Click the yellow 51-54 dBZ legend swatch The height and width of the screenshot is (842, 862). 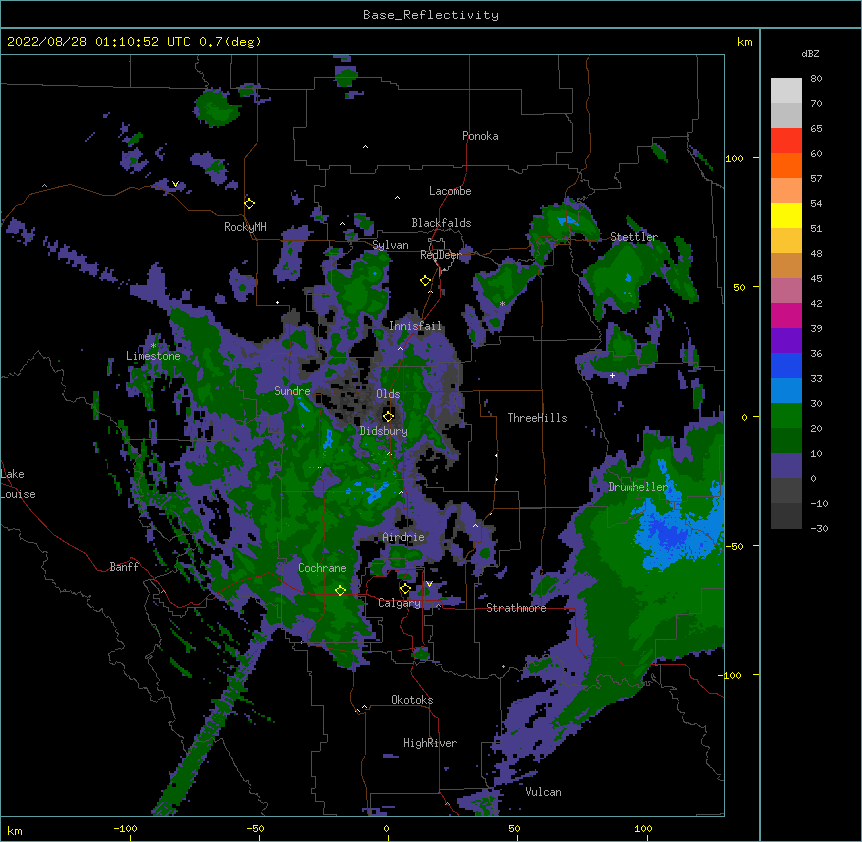(x=786, y=215)
